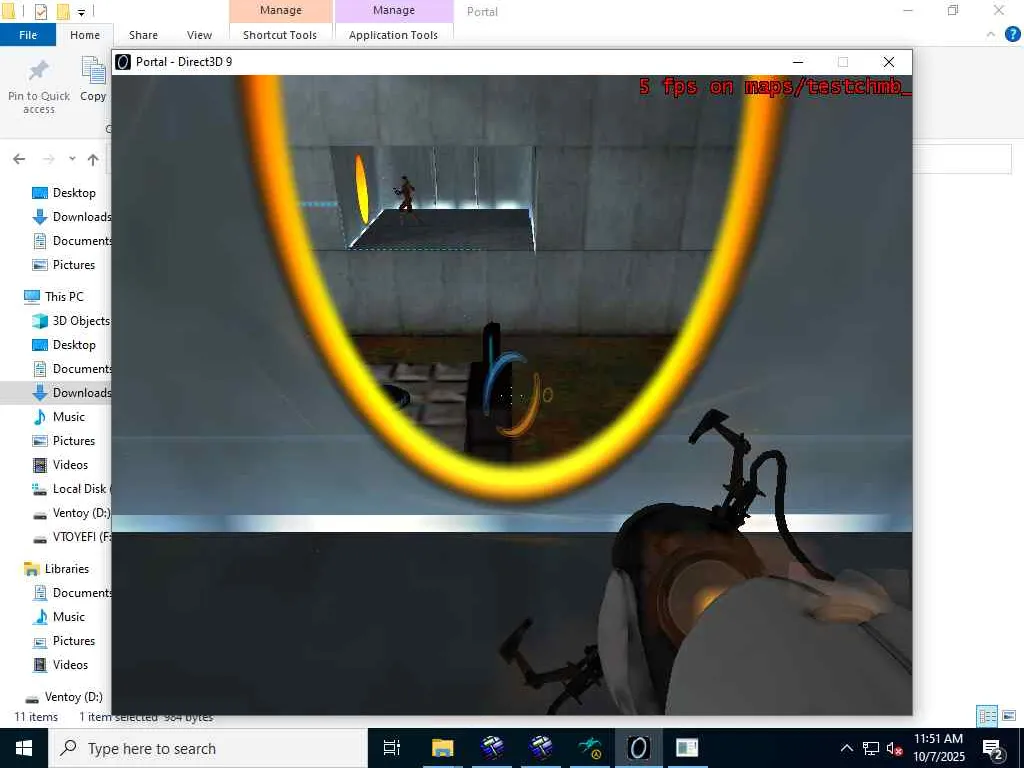
Task: Open the recent locations dropdown arrow
Action: (72, 159)
